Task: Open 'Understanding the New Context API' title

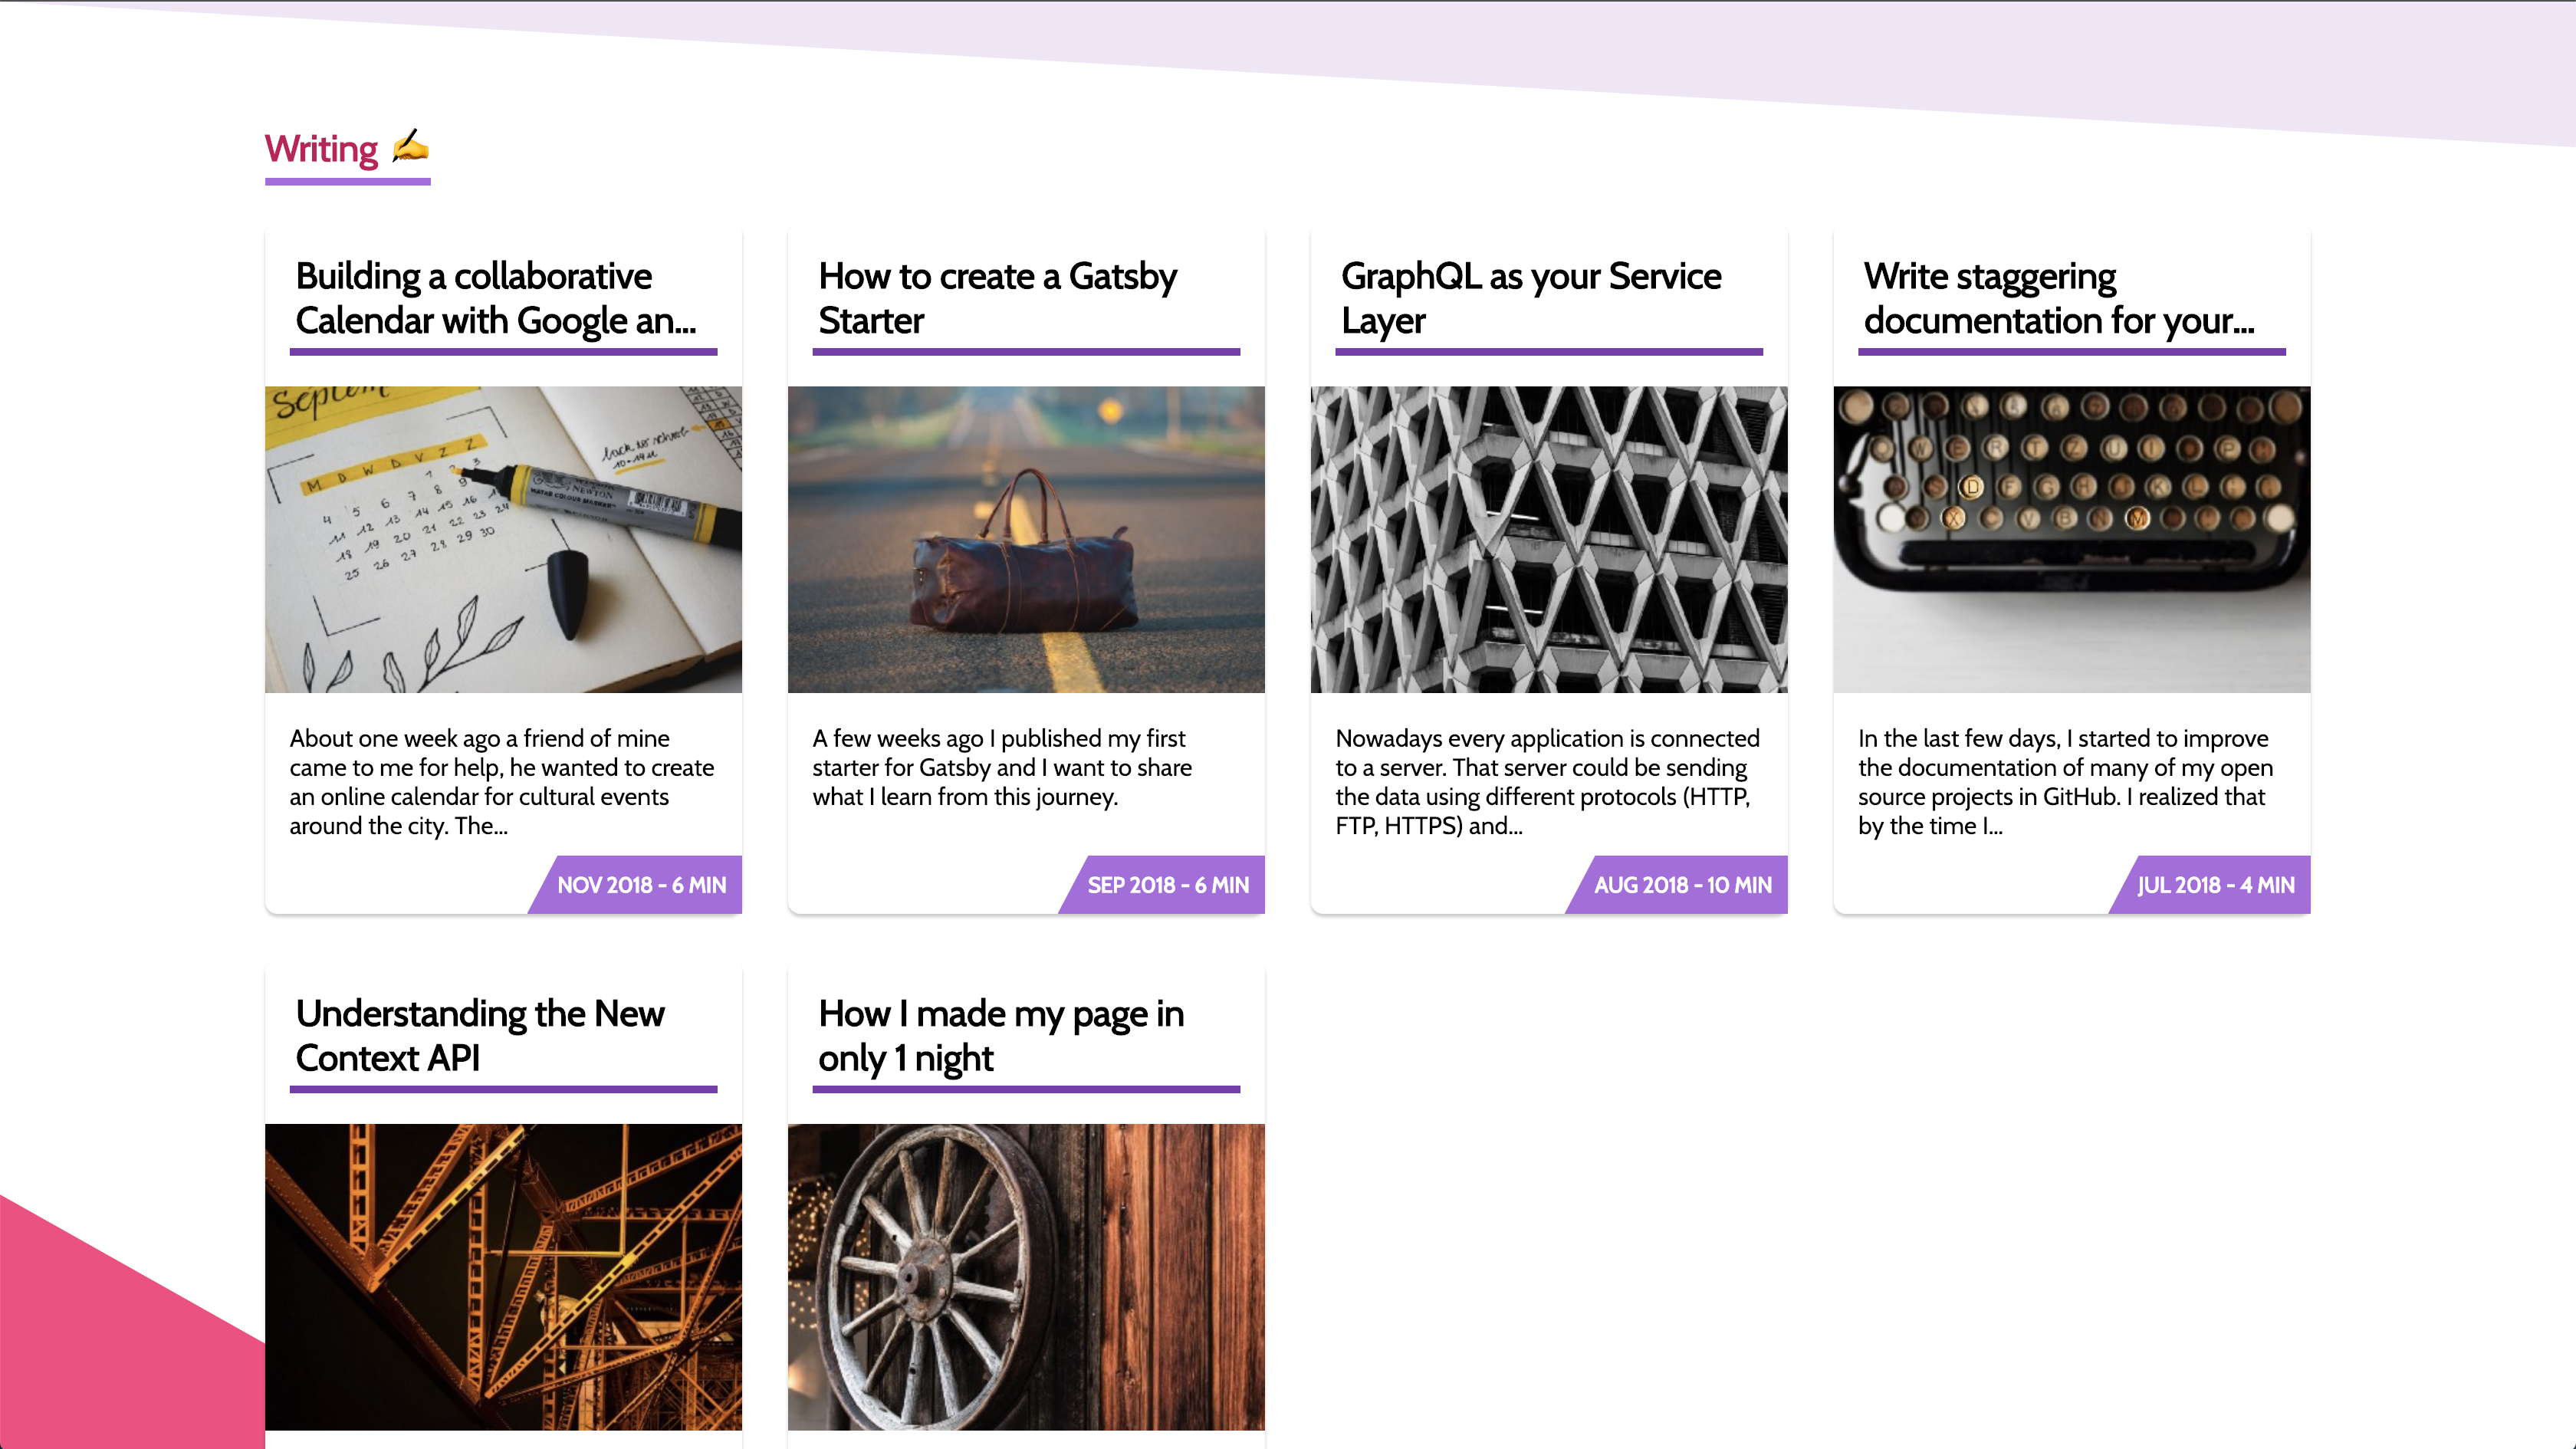Action: point(480,1035)
